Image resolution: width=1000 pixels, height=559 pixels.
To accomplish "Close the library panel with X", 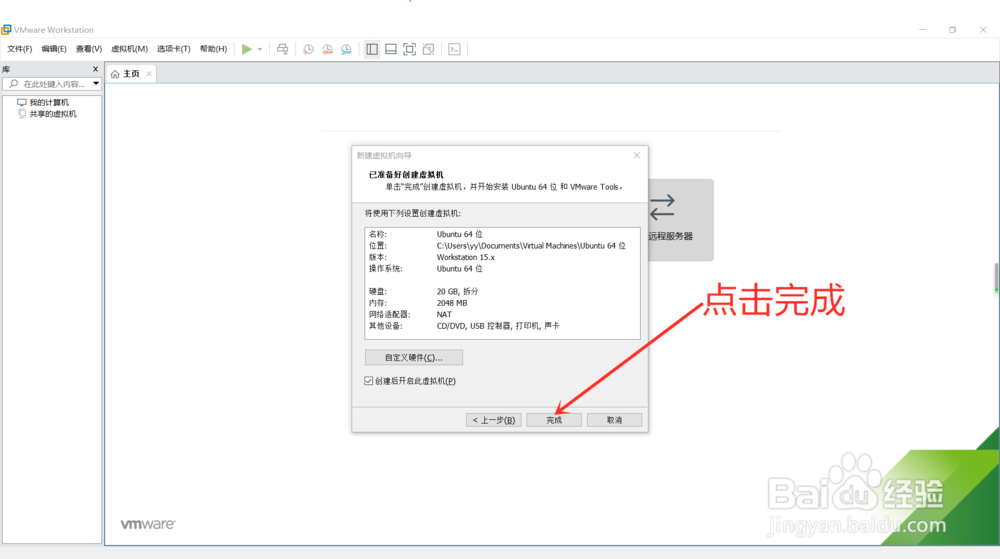I will (x=96, y=69).
